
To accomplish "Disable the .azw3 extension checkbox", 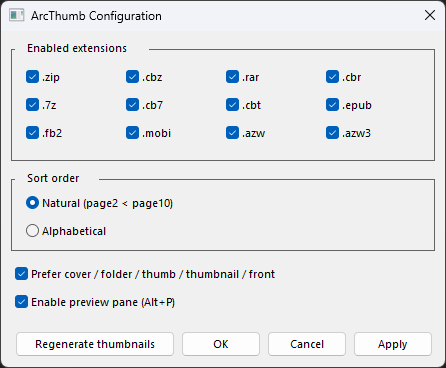I will (332, 133).
